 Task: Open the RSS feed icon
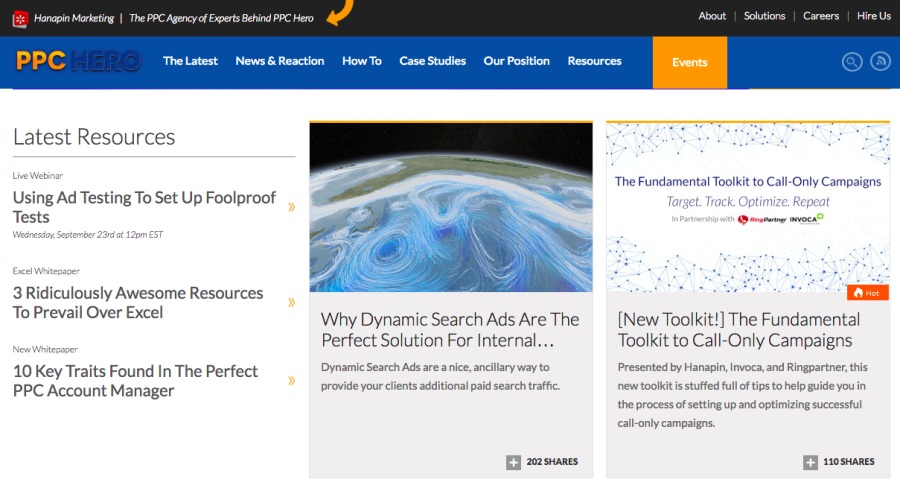click(880, 61)
